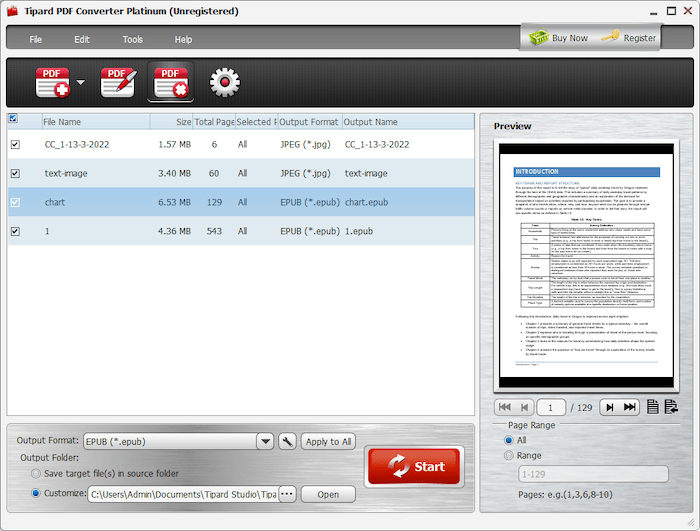Screen dimensions: 700x531
Task: Open Preferences with the gear icon
Action: tap(225, 82)
